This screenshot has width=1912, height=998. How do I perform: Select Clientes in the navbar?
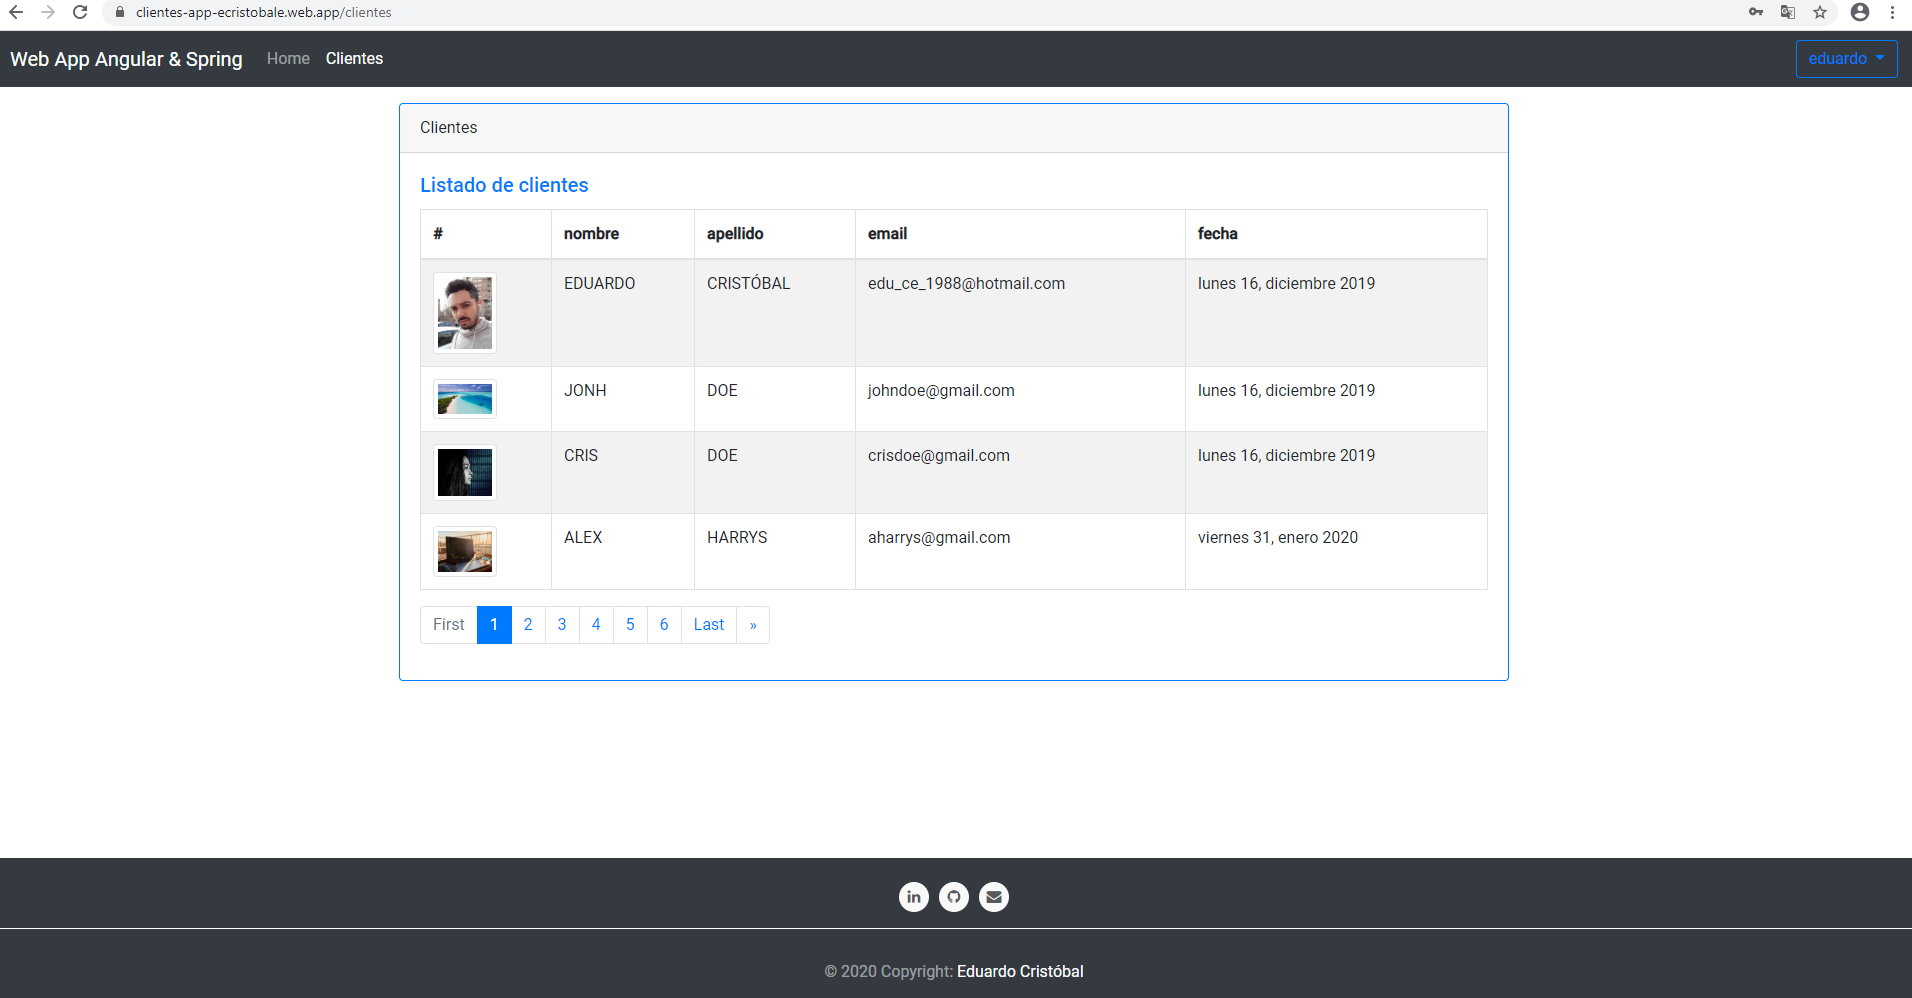(354, 59)
